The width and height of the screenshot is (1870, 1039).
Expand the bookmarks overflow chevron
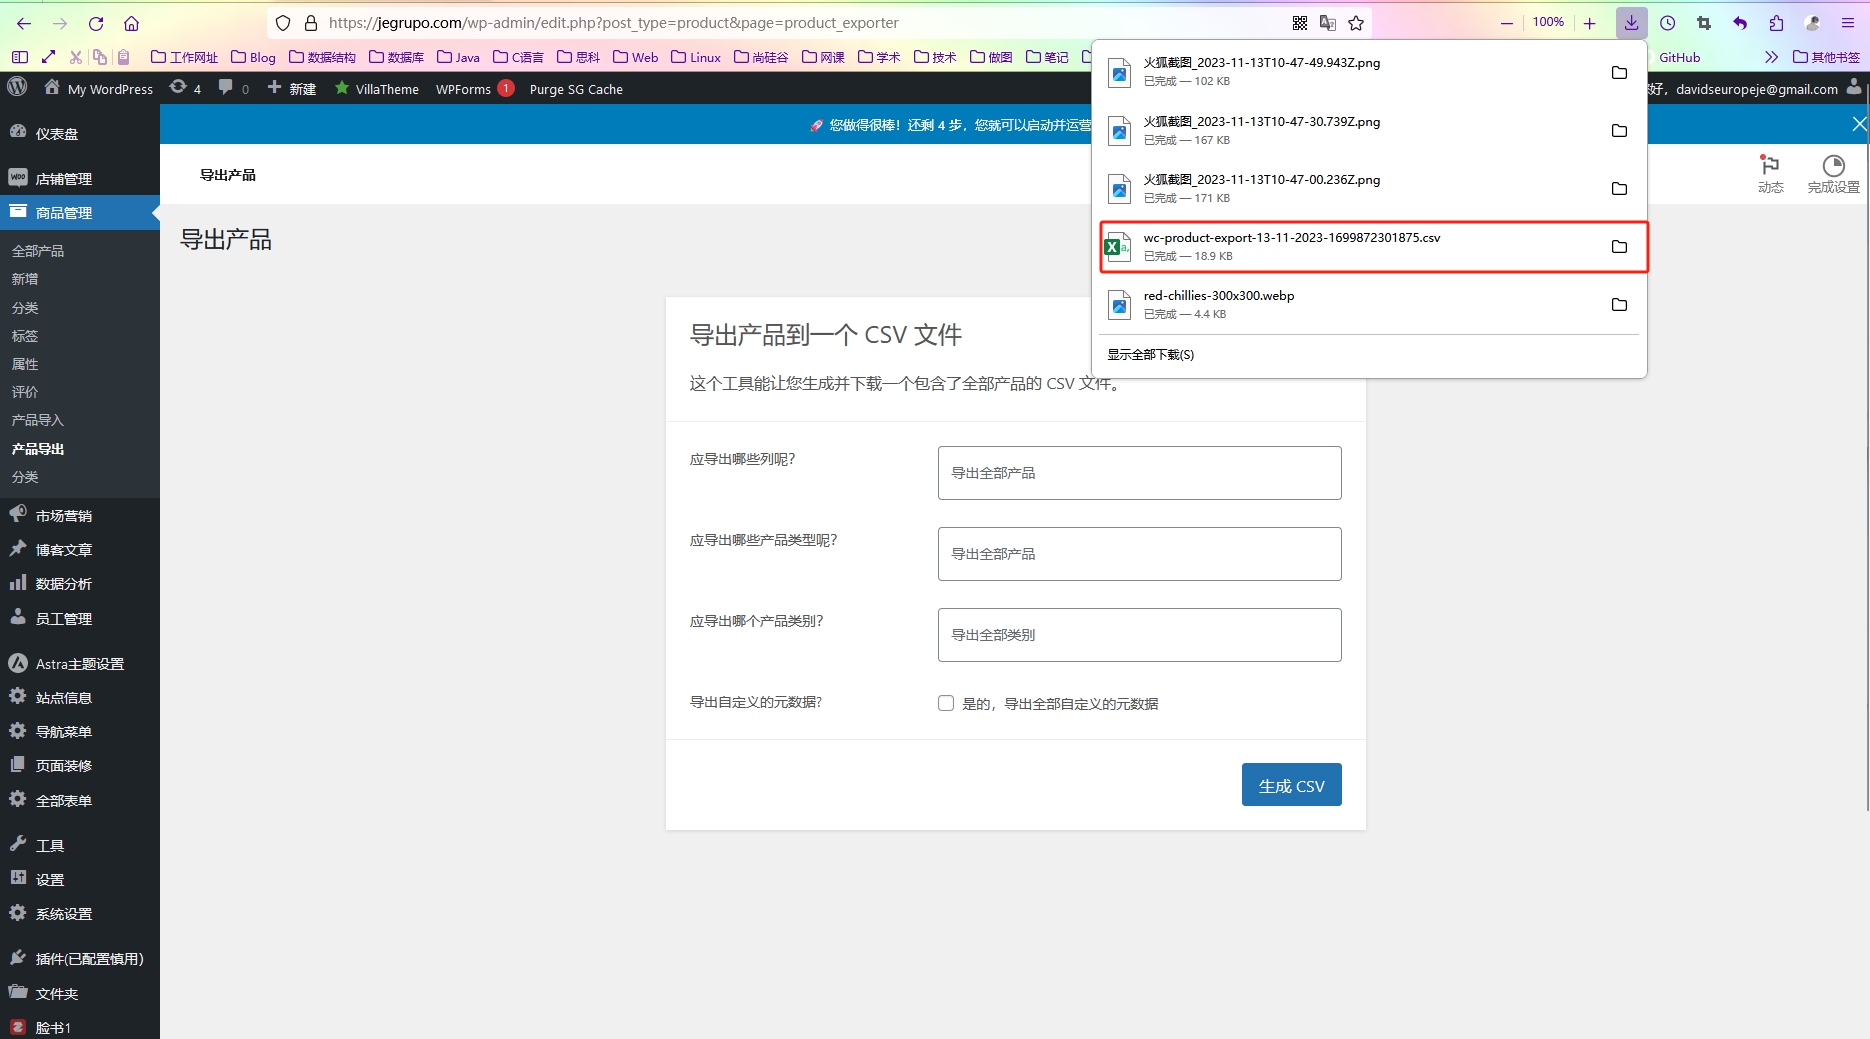1771,57
